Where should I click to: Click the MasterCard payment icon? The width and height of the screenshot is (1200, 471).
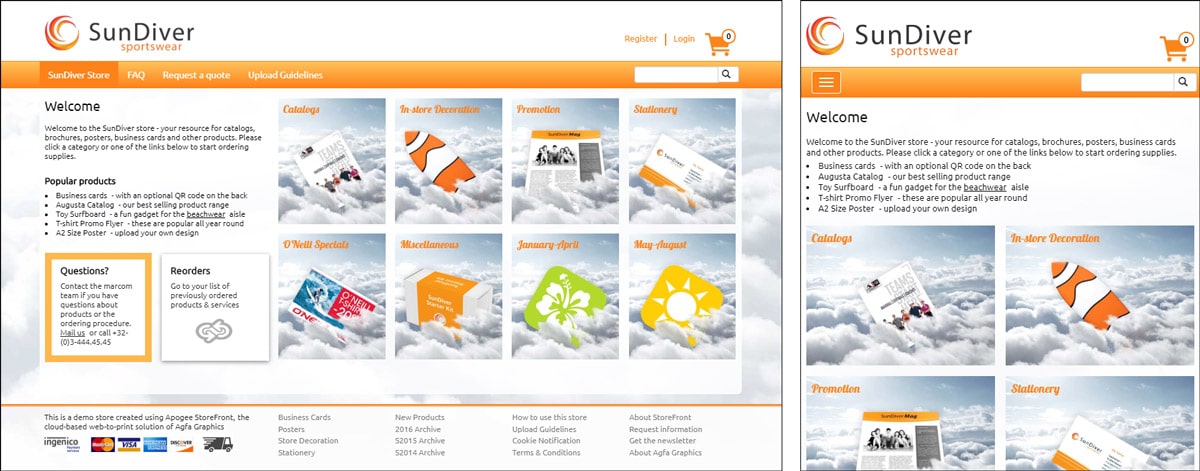click(102, 444)
